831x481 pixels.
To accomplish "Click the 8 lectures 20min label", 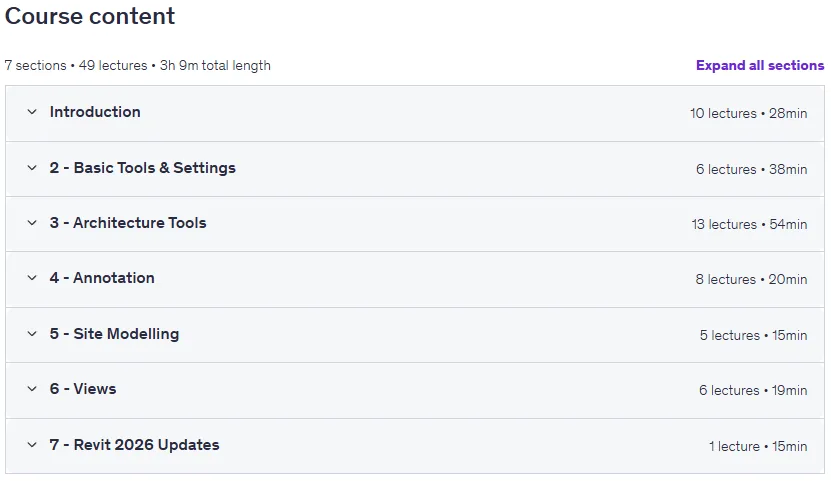I will (x=752, y=280).
